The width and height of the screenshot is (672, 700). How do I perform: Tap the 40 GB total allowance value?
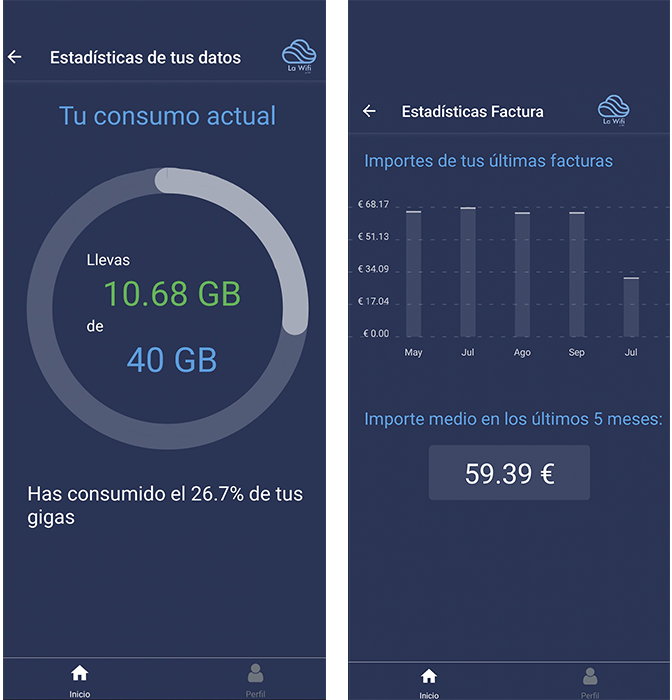tap(172, 360)
